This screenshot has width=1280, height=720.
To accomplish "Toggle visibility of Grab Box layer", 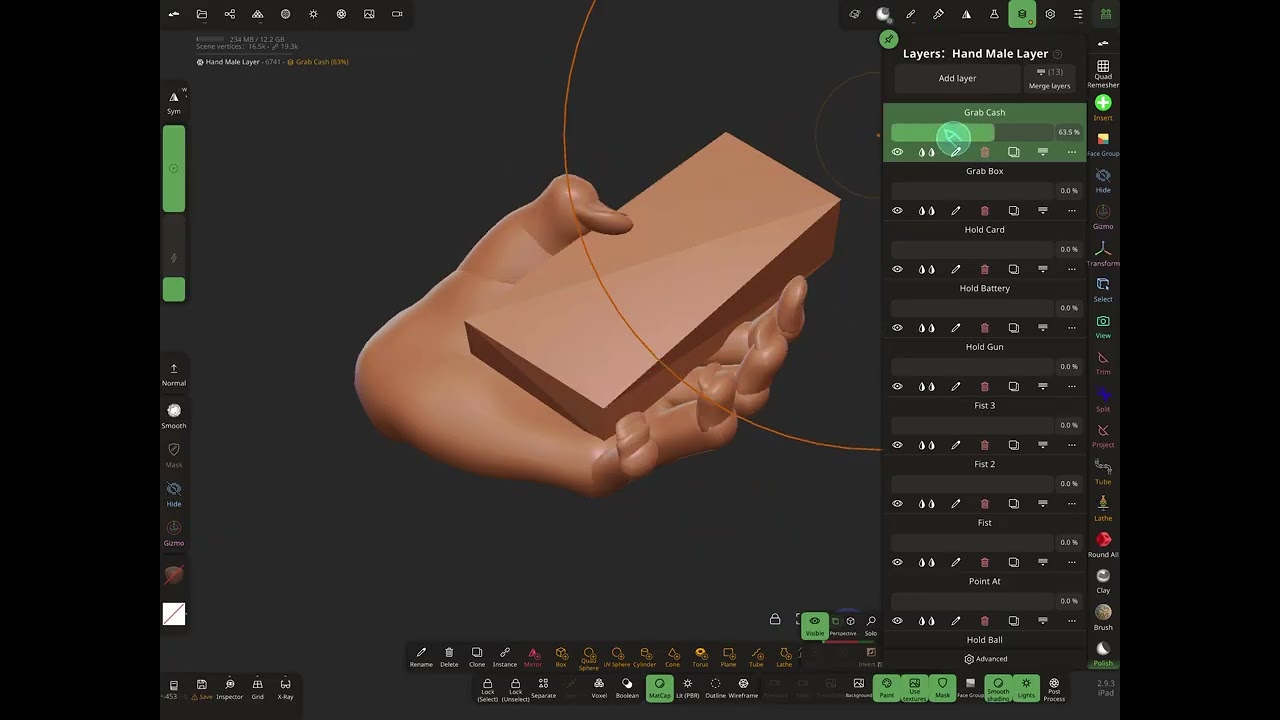I will tap(897, 211).
